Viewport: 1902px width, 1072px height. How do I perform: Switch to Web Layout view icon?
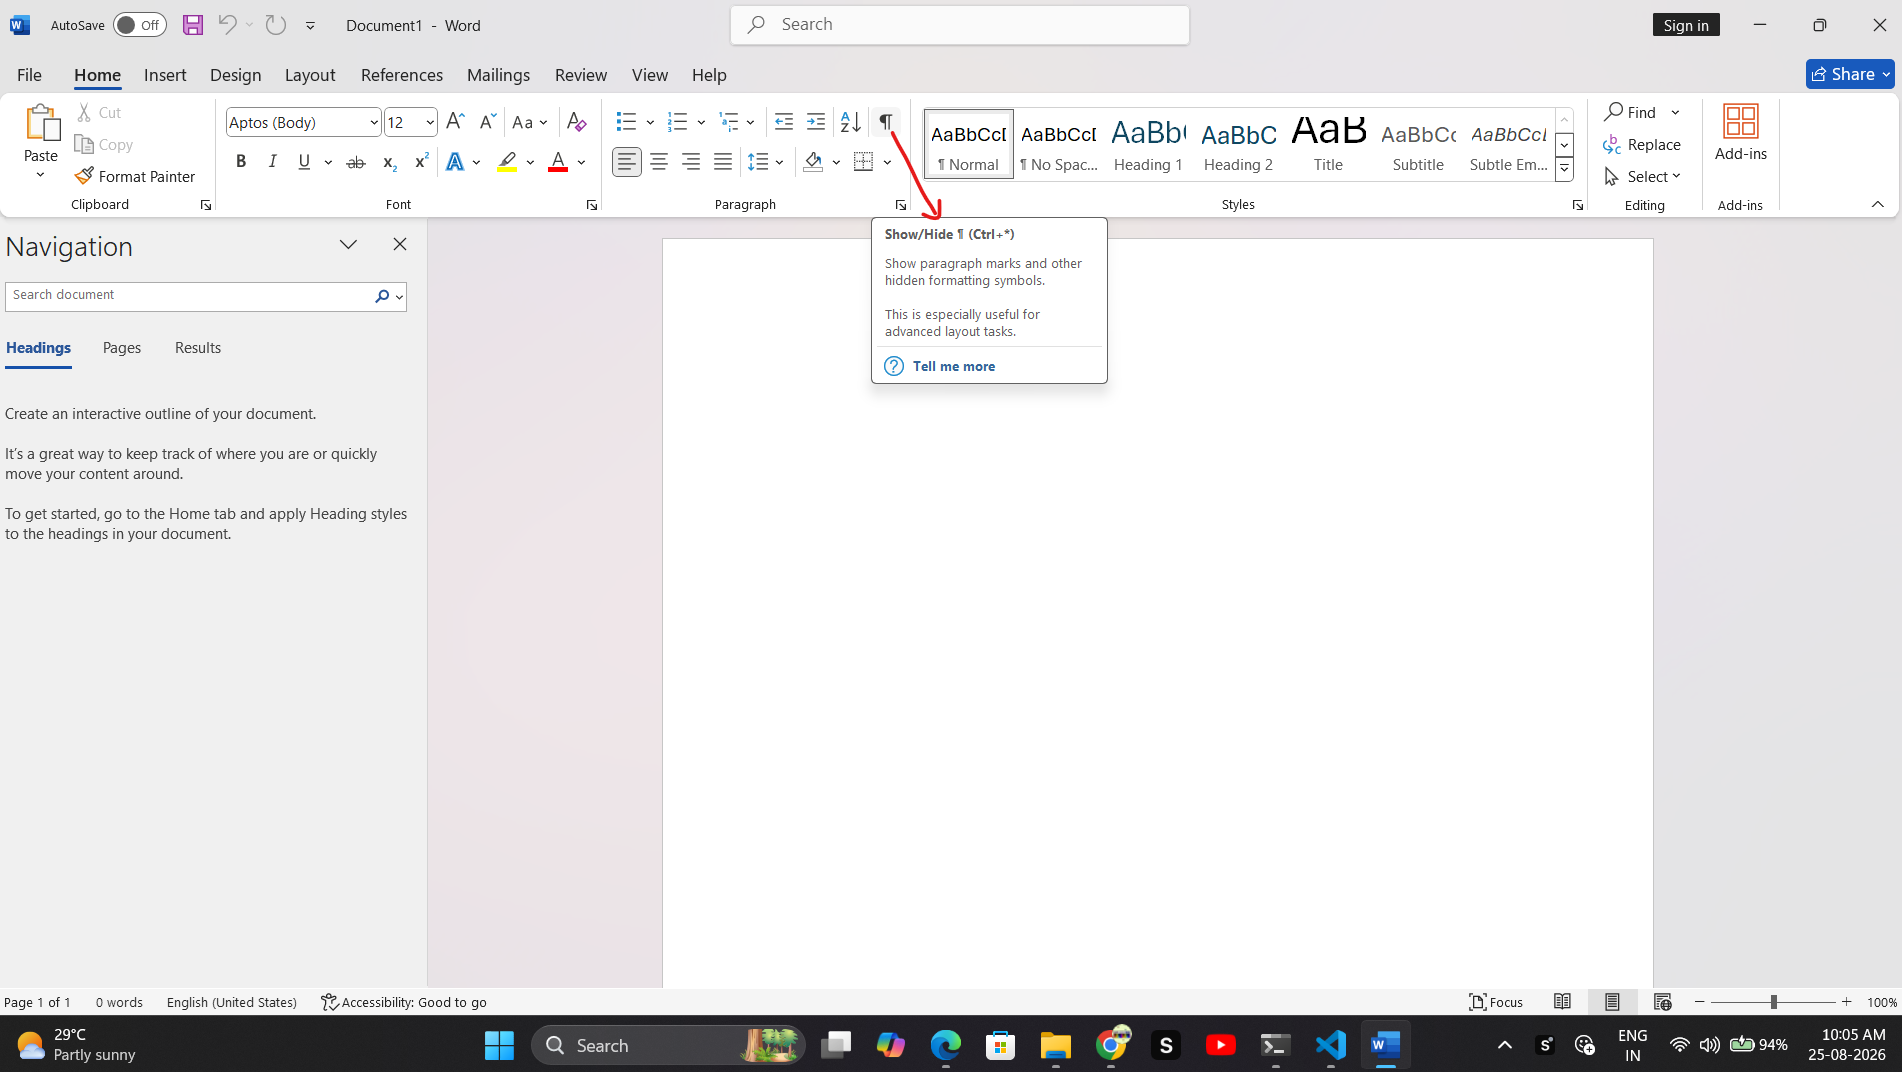(1663, 1002)
